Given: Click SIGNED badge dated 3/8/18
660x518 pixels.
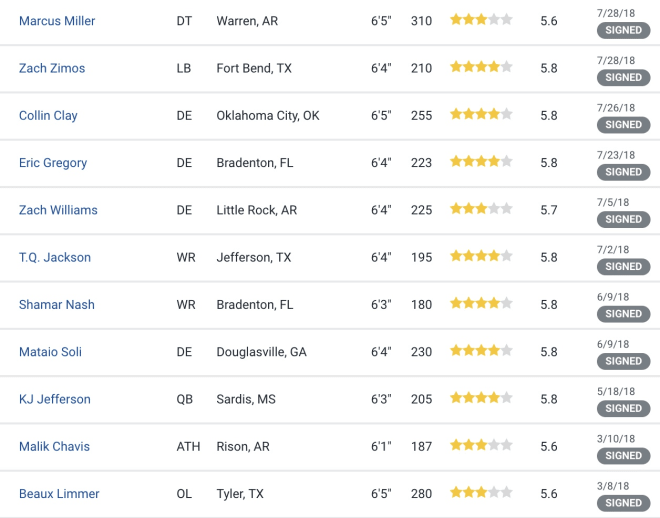Looking at the screenshot, I should 623,503.
